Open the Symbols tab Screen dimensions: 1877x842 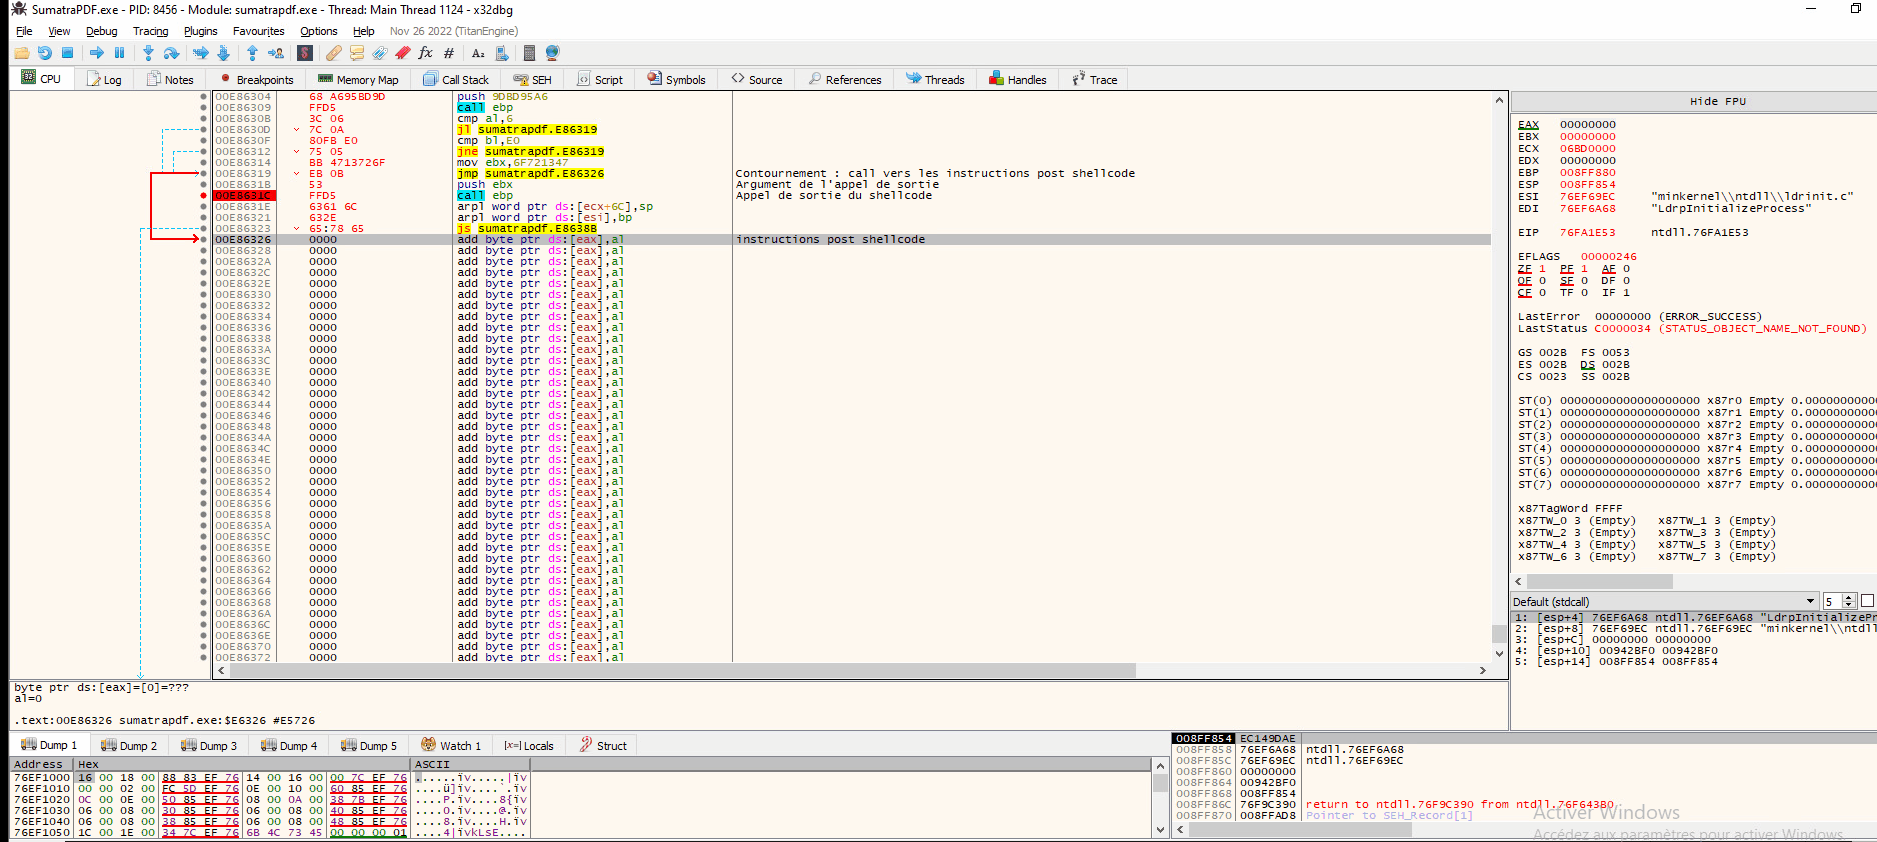pos(676,79)
